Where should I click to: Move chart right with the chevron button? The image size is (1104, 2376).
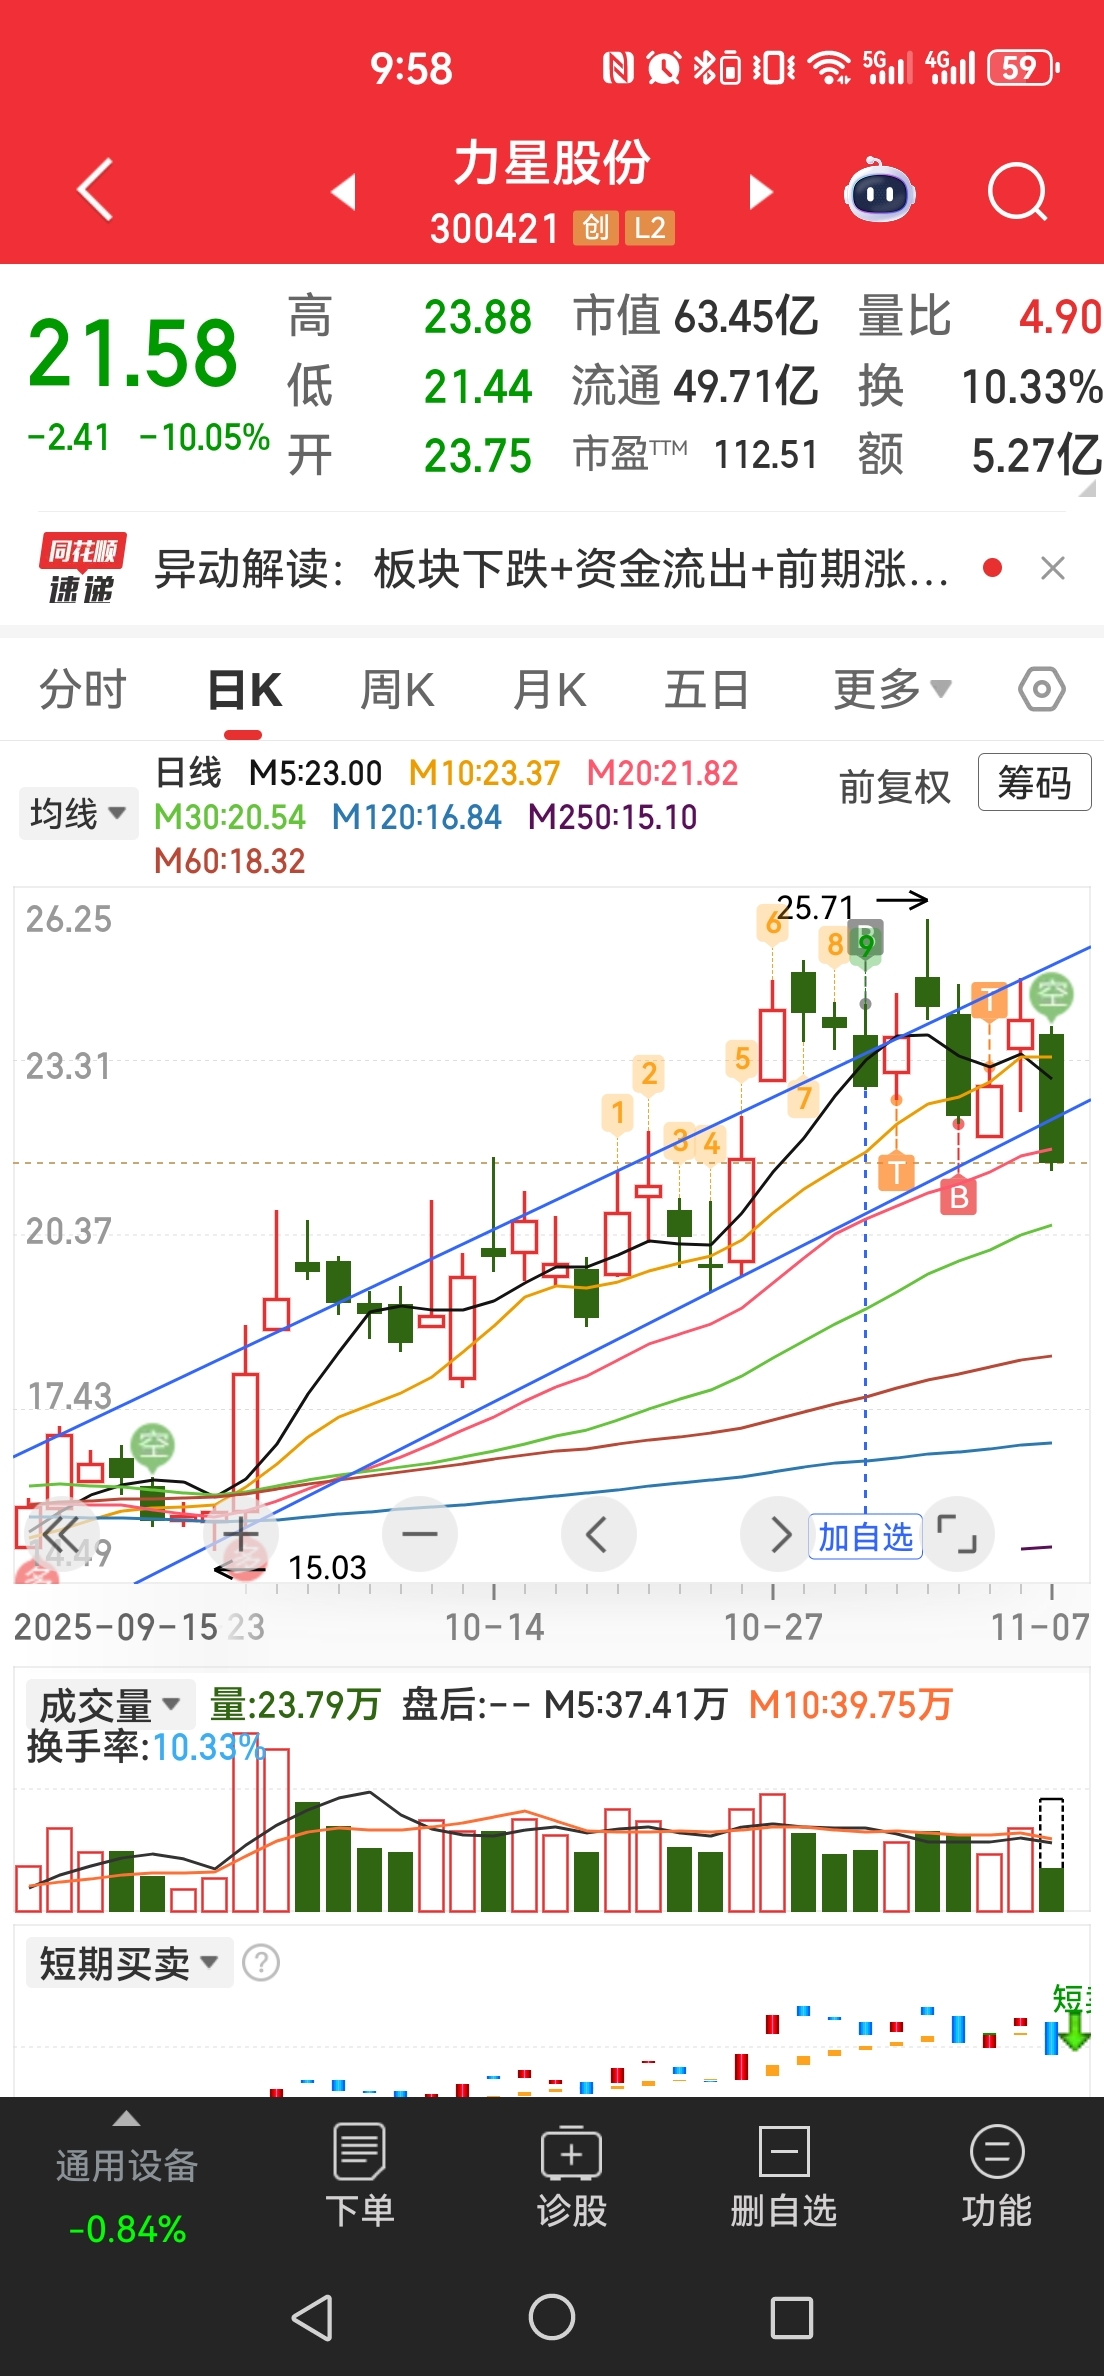click(x=778, y=1533)
